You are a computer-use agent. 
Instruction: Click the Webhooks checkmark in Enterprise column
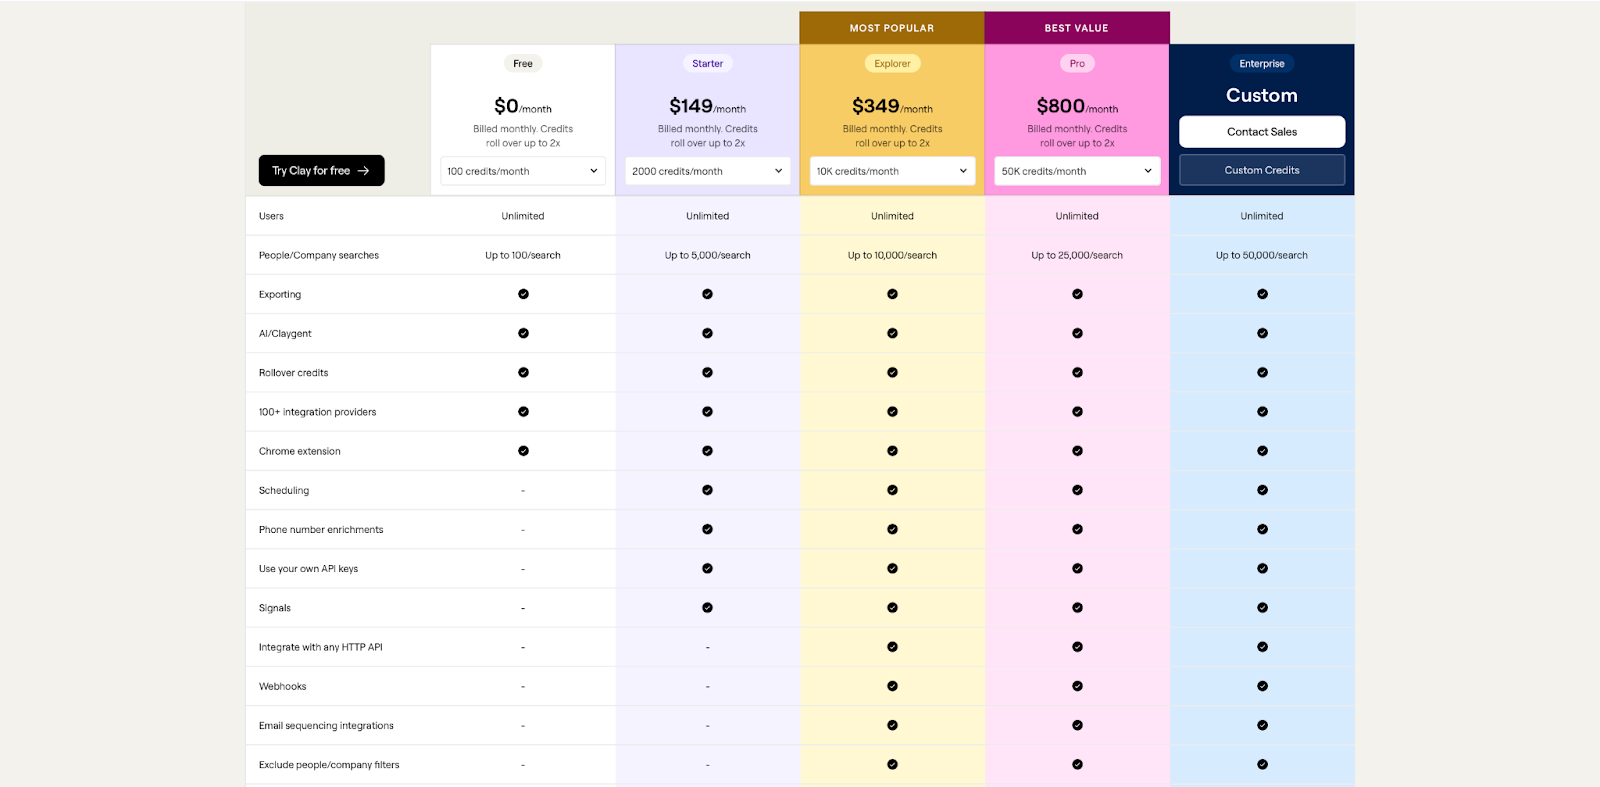pos(1262,686)
